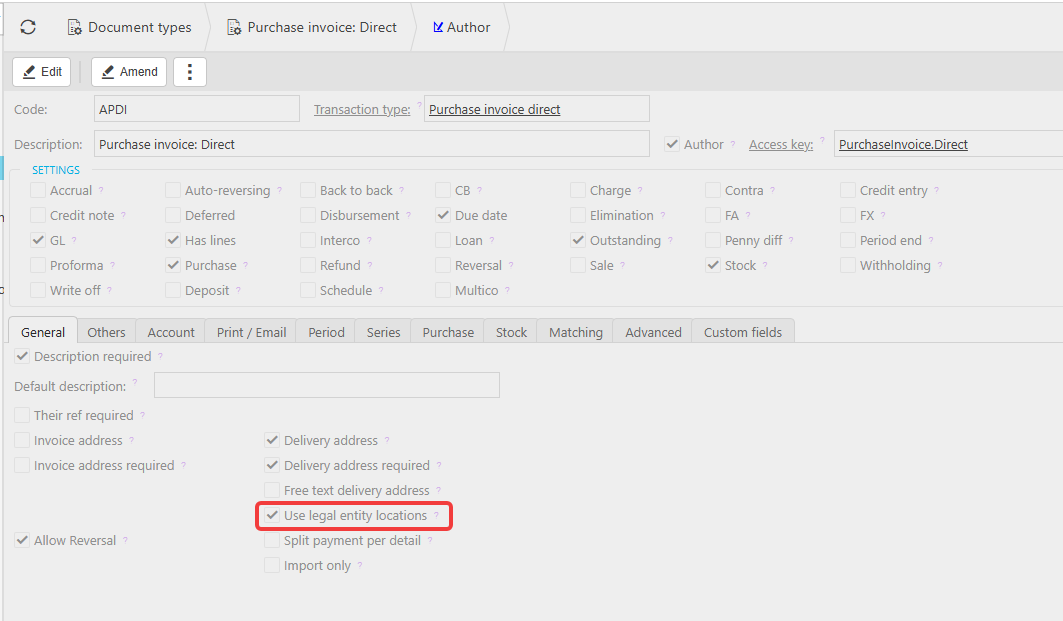Screen dimensions: 1063x621
Task: Open the Series tab
Action: [x=383, y=332]
